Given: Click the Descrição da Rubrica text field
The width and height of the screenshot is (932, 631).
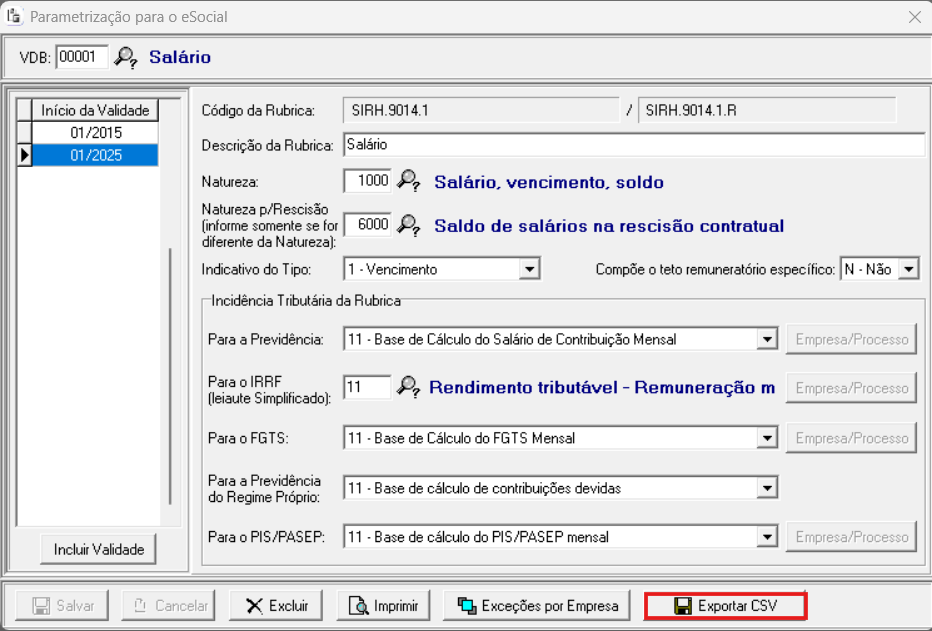Looking at the screenshot, I should click(633, 145).
